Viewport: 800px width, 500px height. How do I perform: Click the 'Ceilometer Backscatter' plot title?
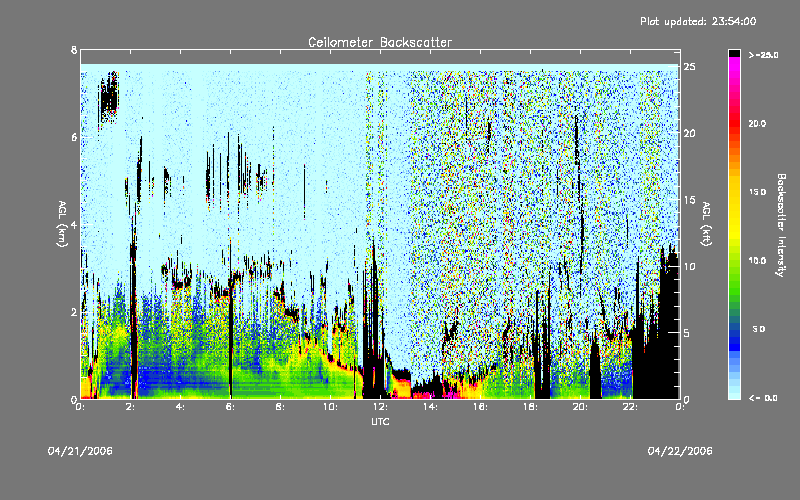[x=380, y=42]
